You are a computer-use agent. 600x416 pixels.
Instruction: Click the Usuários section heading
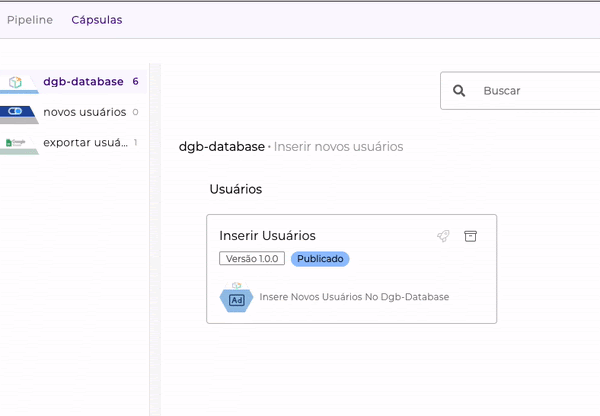click(235, 189)
